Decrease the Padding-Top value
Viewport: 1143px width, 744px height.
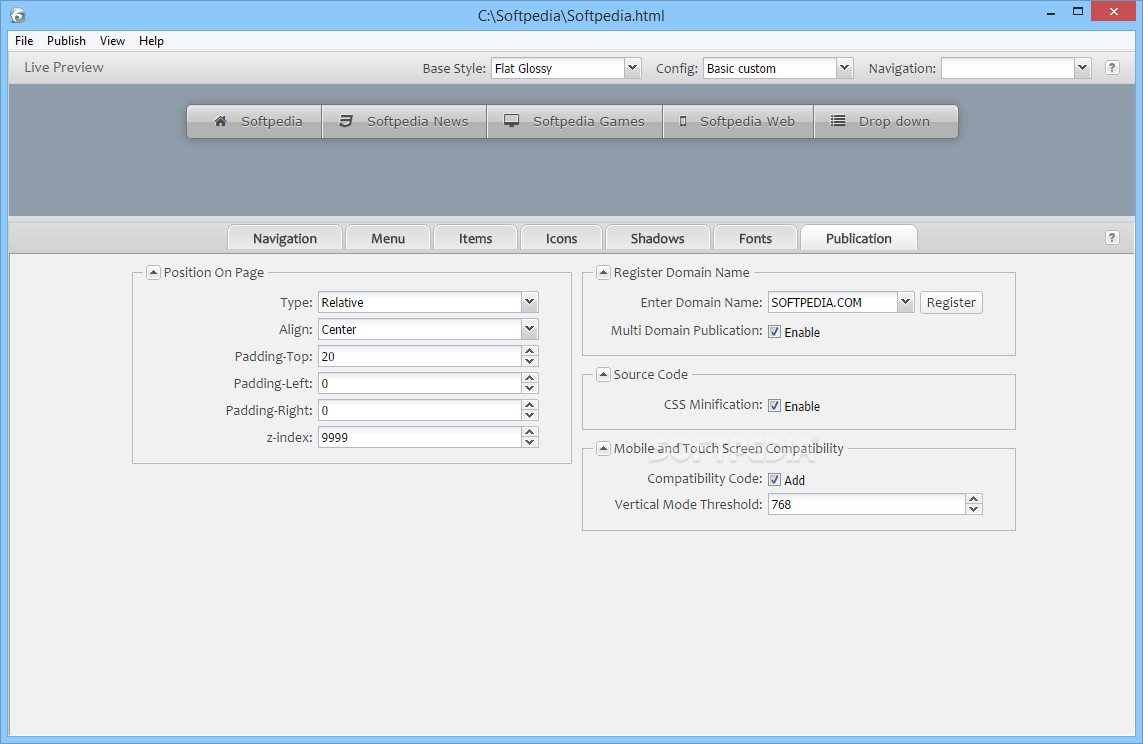[530, 361]
